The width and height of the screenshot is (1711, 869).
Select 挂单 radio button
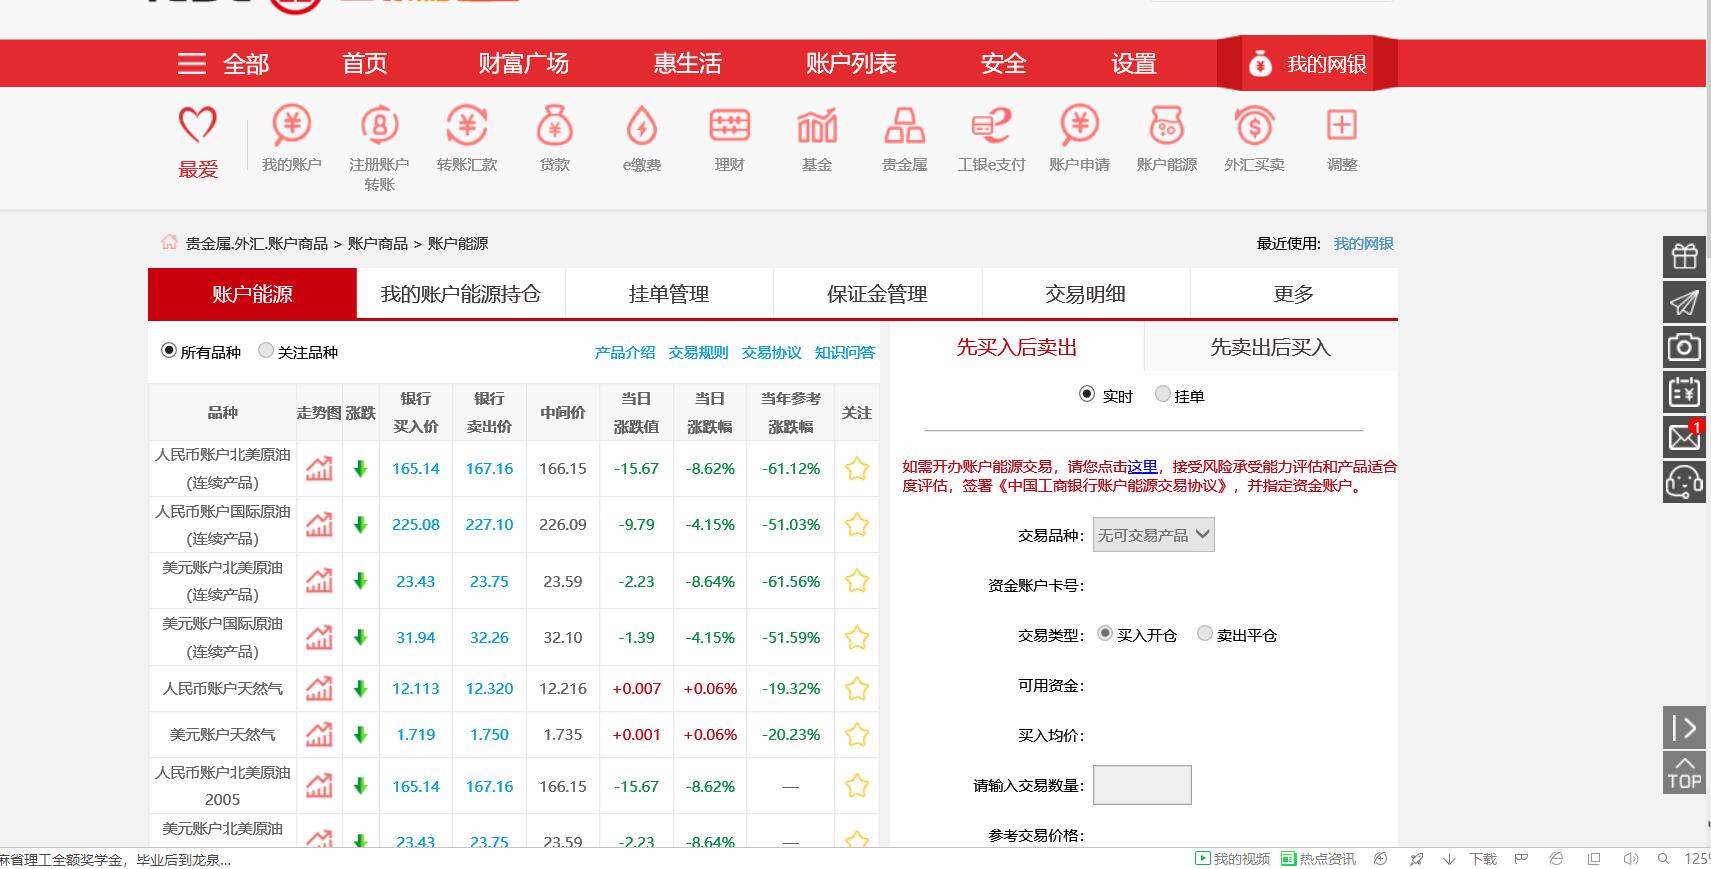coord(1162,394)
